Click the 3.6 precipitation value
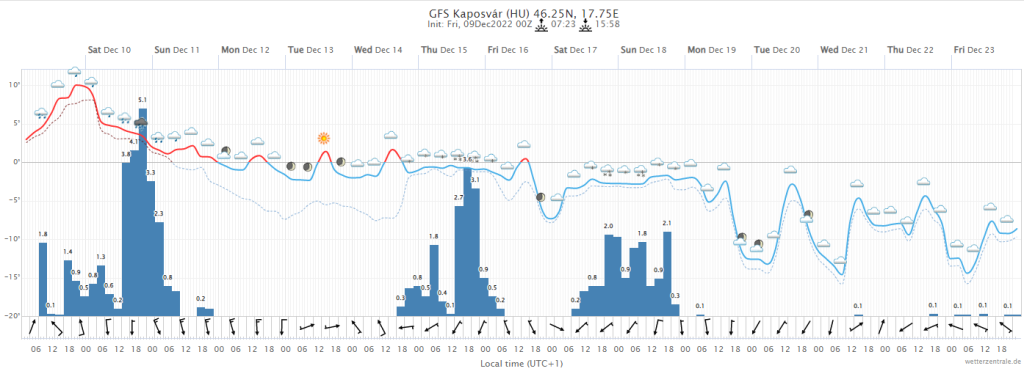The height and width of the screenshot is (374, 1024). (x=467, y=159)
